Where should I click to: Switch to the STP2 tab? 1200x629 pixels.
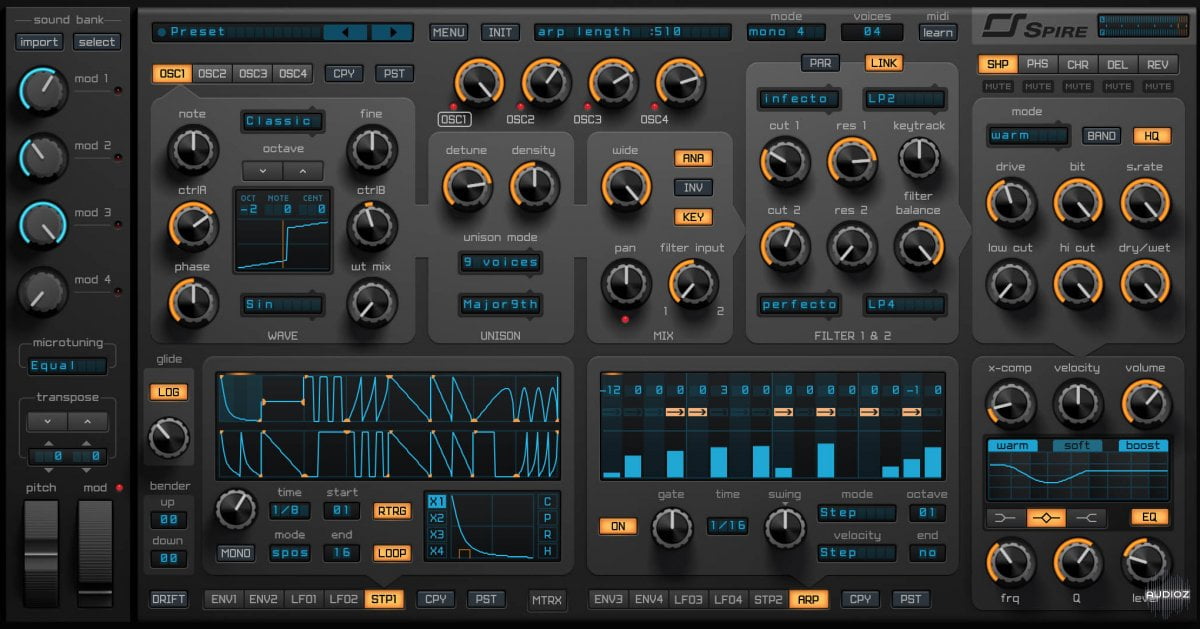(x=768, y=599)
